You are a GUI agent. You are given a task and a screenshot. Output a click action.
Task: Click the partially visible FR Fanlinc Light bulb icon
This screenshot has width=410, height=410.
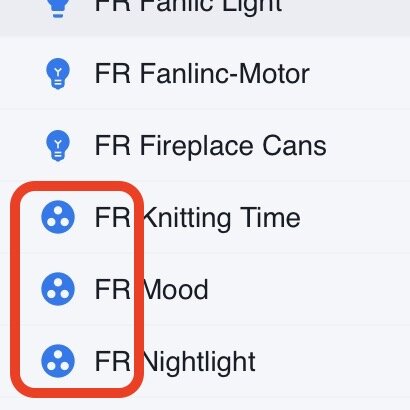(x=58, y=9)
